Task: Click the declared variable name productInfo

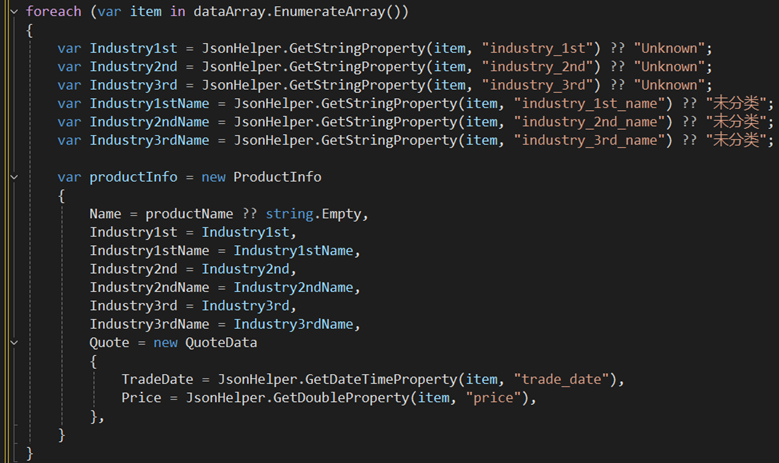Action: coord(133,177)
